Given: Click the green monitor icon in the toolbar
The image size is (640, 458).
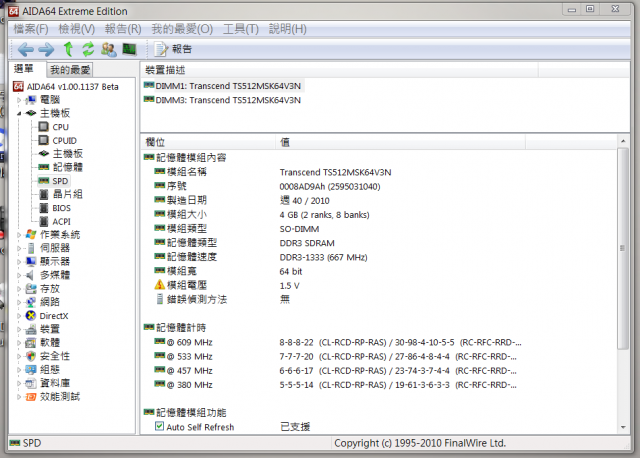Looking at the screenshot, I should [129, 49].
